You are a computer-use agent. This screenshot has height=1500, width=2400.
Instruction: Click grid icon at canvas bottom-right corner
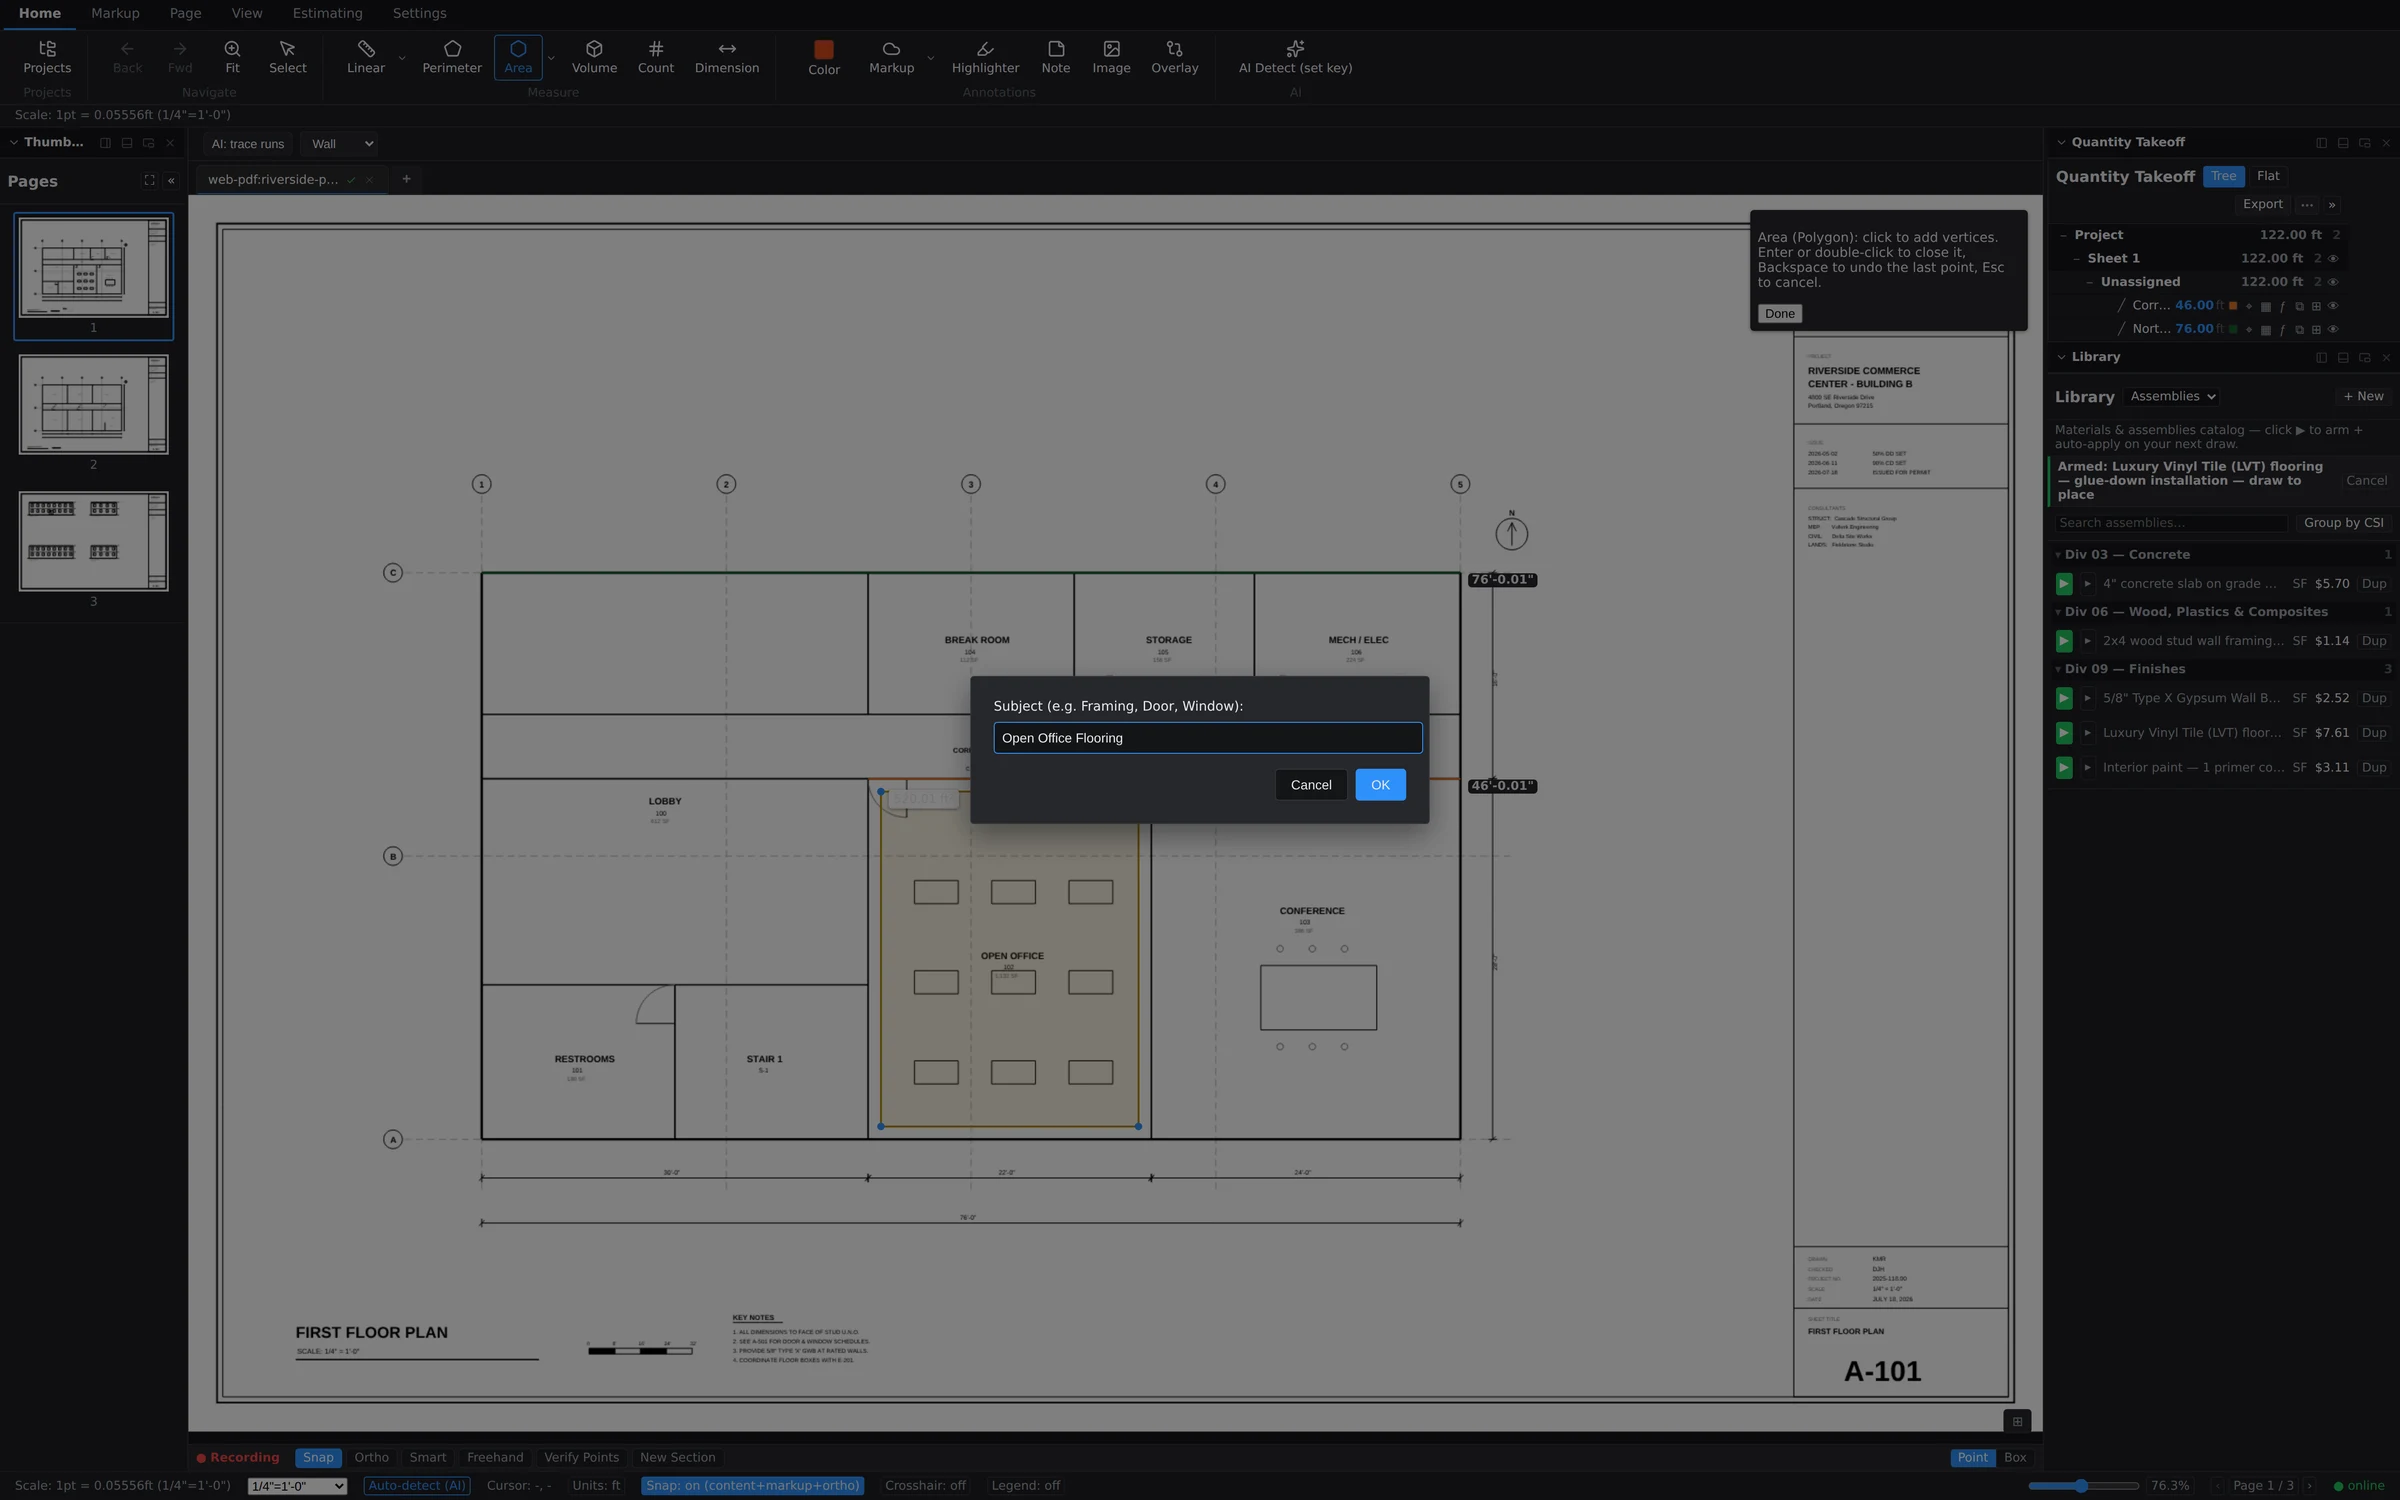click(2017, 1421)
